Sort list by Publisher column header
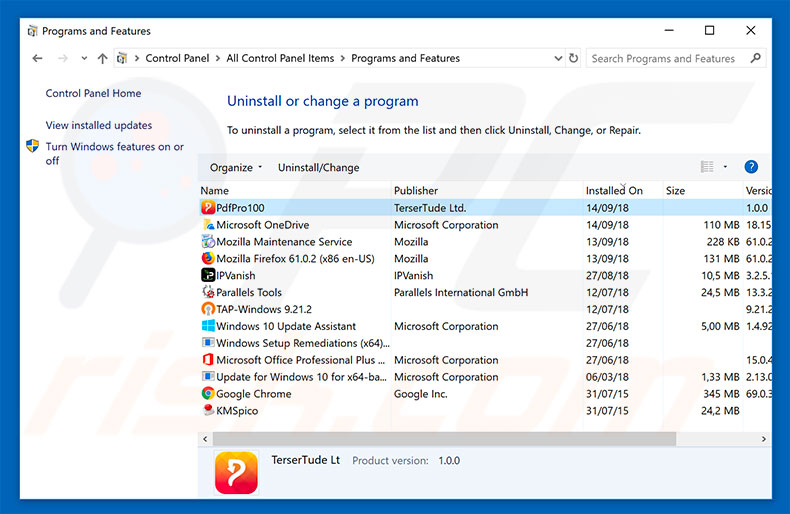 point(416,191)
